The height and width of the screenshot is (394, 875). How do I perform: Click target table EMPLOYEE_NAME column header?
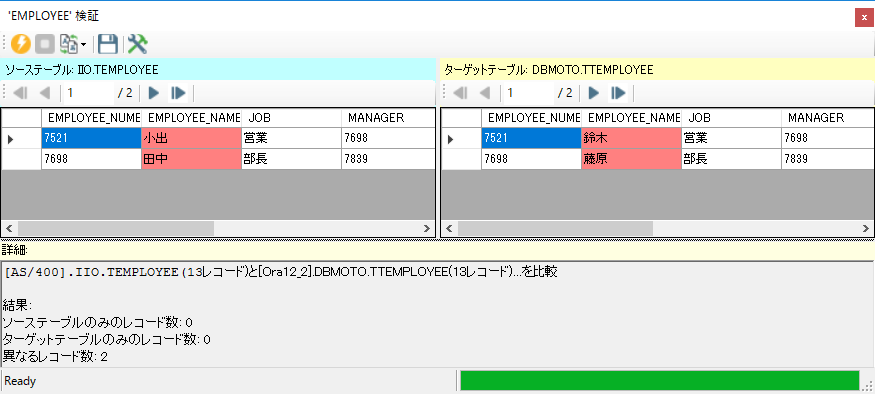632,118
